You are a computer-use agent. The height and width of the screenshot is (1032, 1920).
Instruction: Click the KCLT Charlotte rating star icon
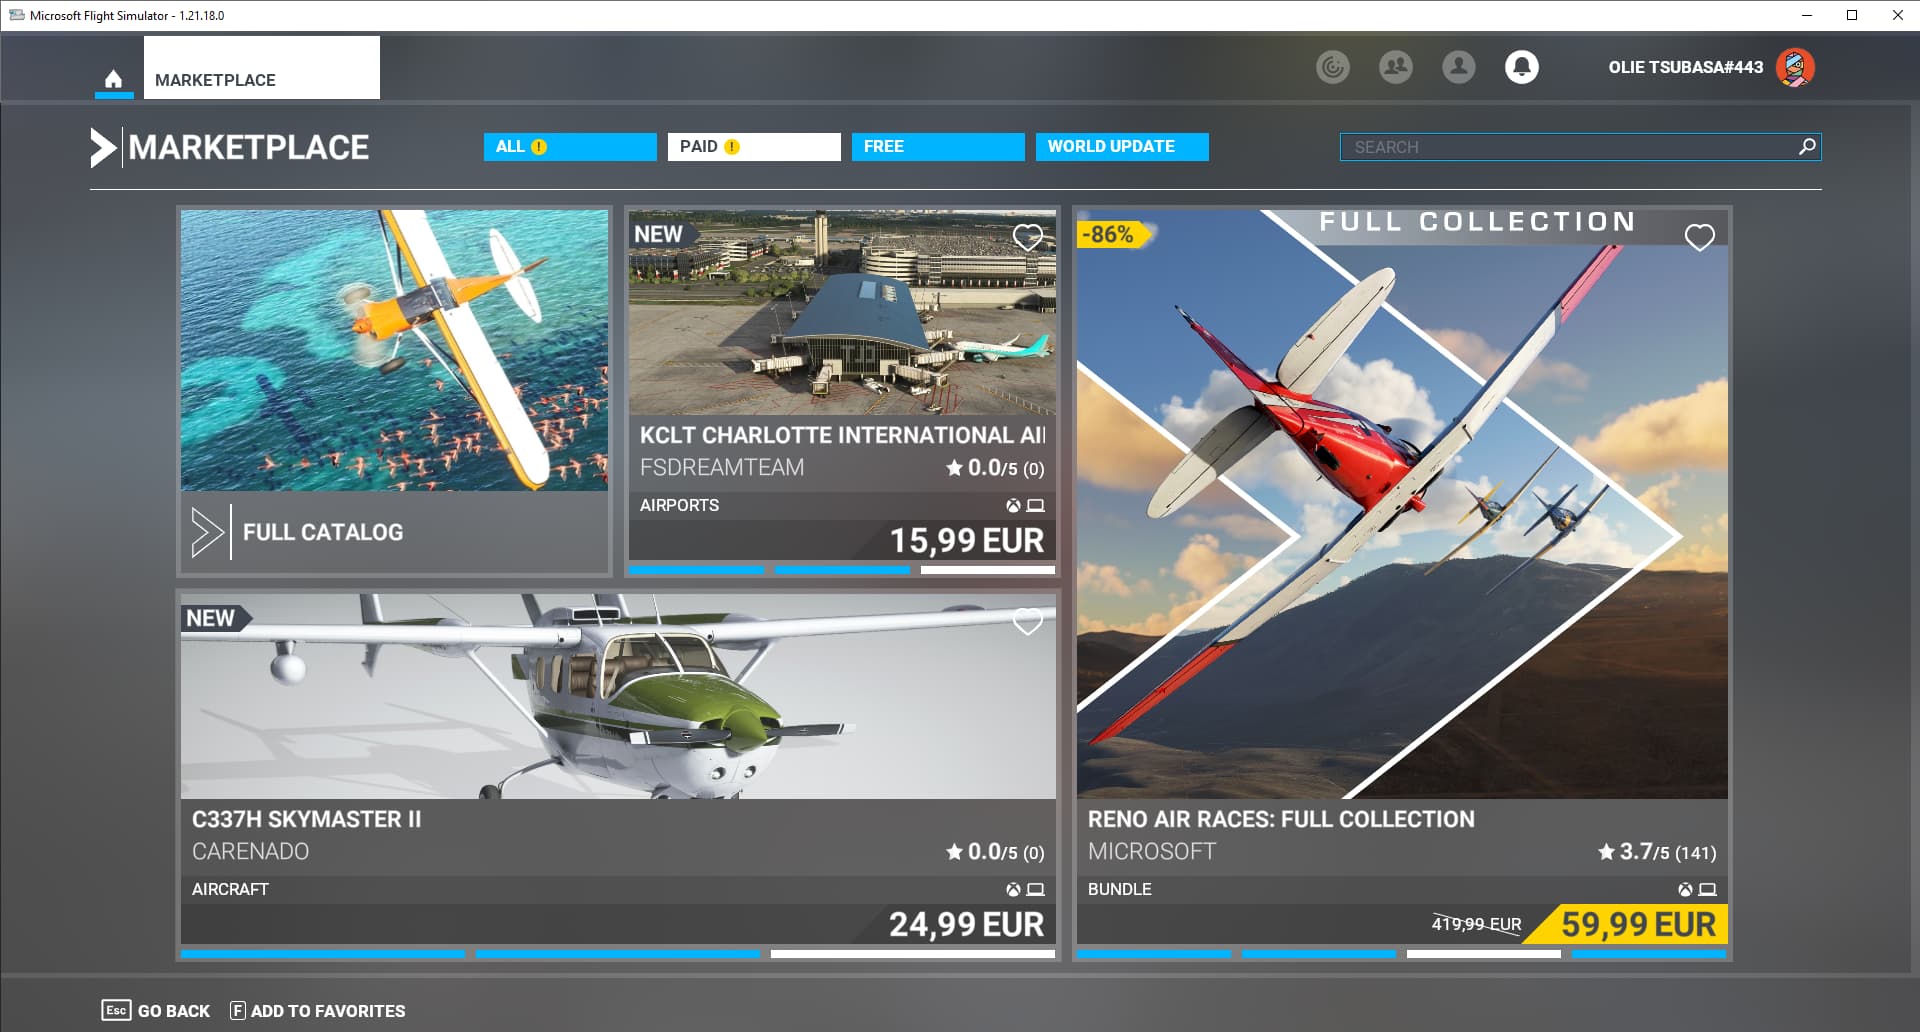point(955,467)
